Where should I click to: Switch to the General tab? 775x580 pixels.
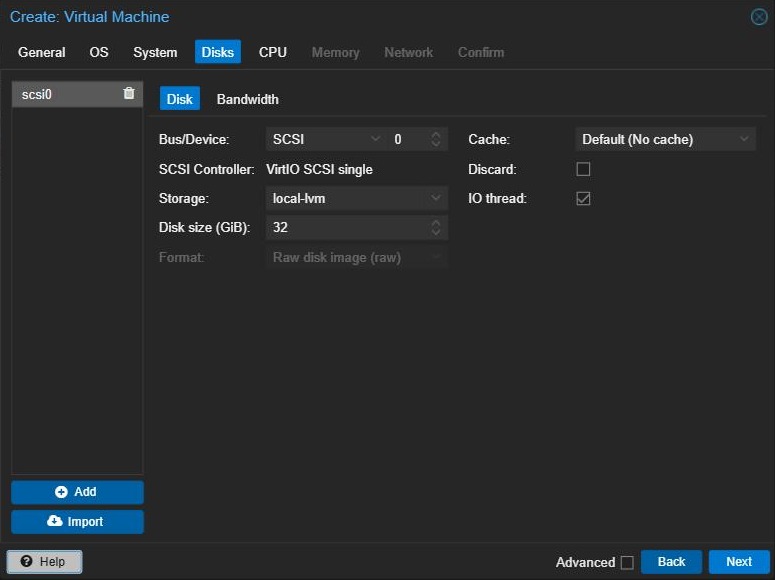[x=42, y=52]
